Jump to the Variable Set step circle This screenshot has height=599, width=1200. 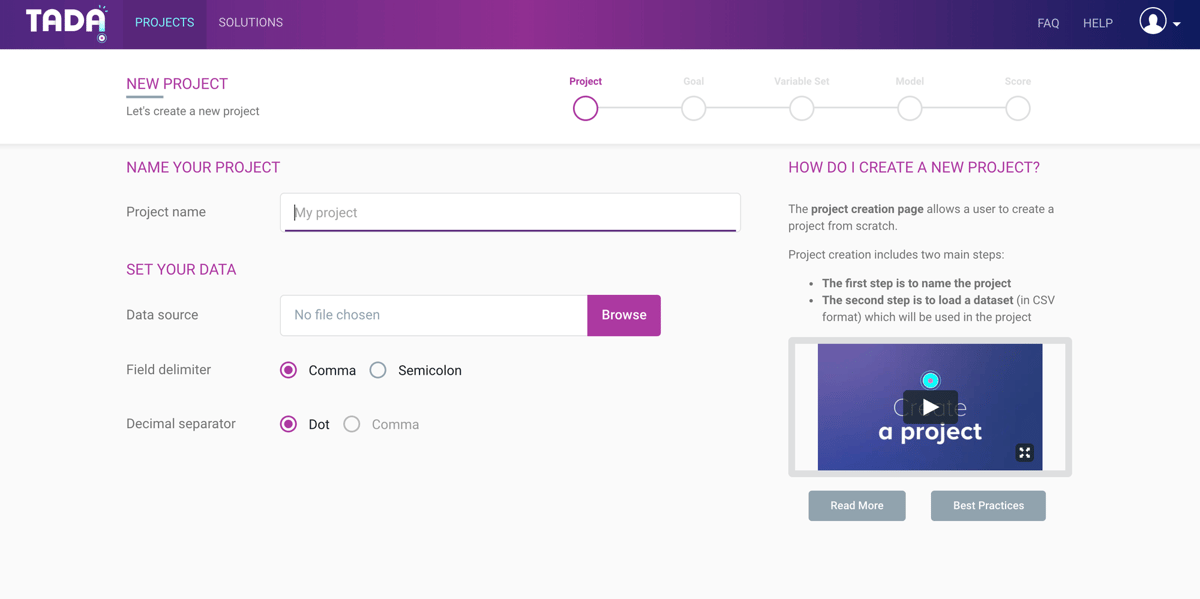(802, 108)
